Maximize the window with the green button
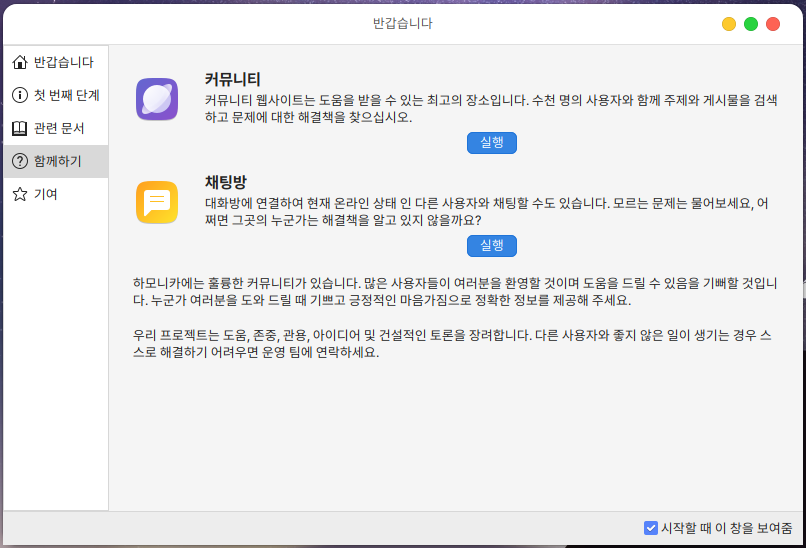806x548 pixels. point(751,23)
